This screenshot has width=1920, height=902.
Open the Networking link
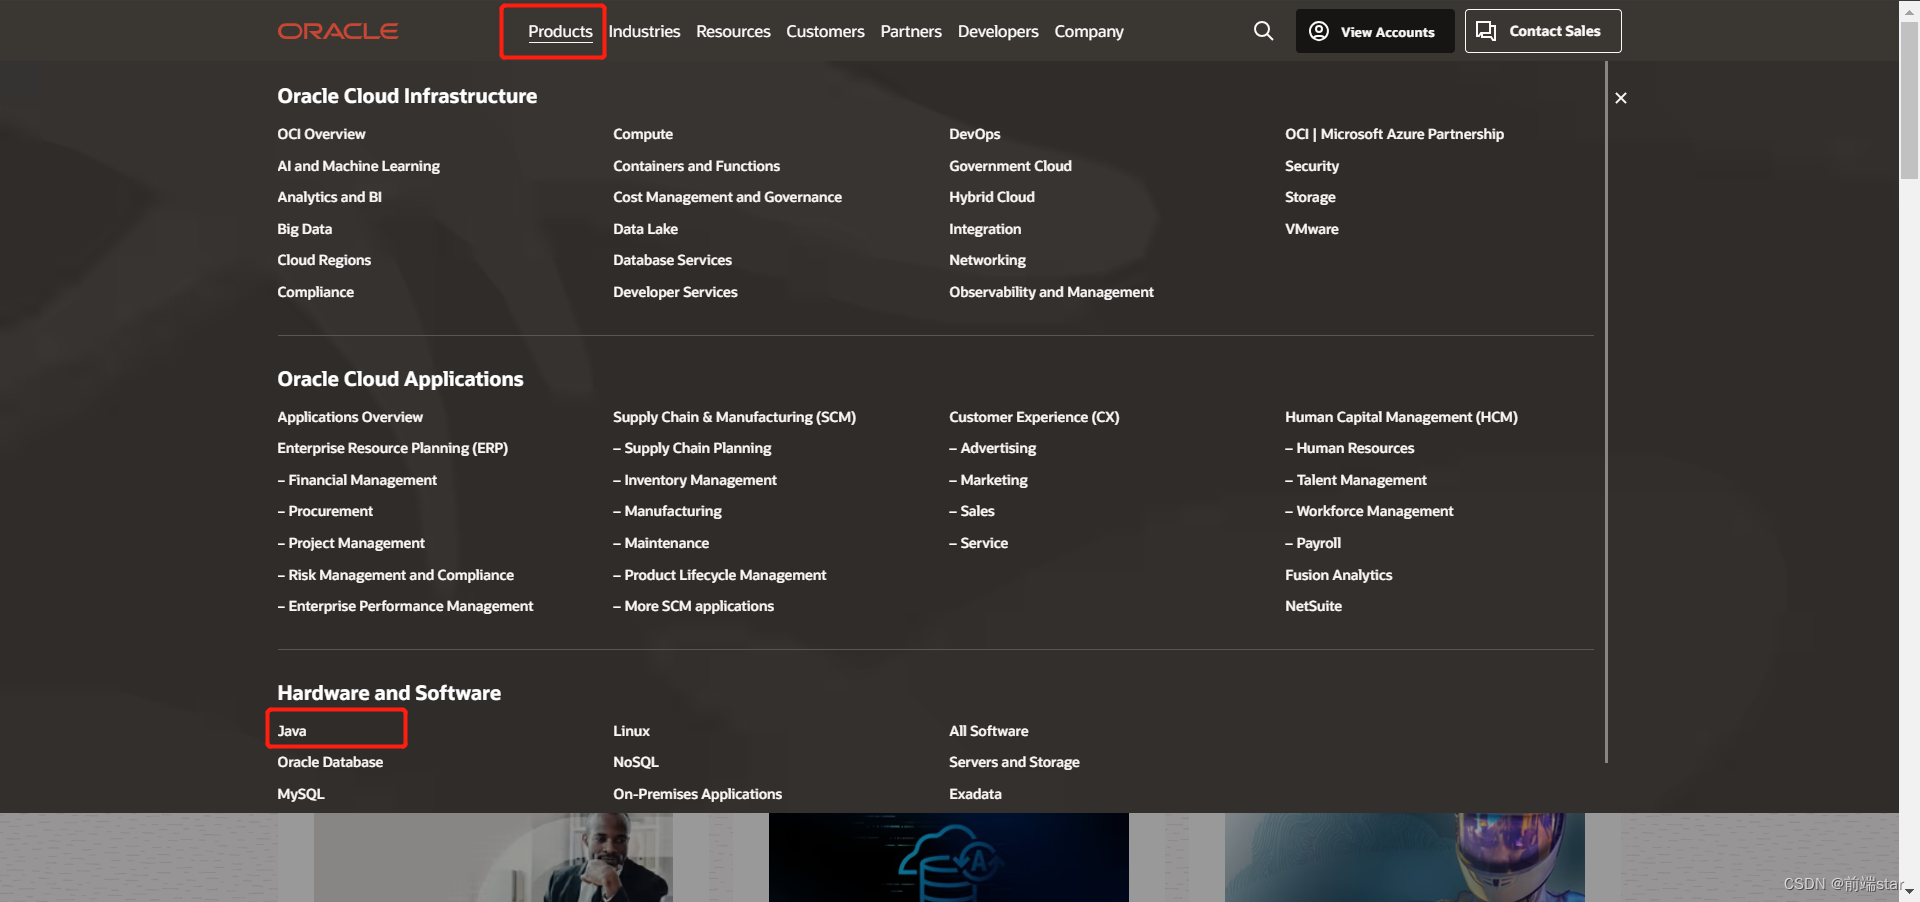[x=987, y=260]
